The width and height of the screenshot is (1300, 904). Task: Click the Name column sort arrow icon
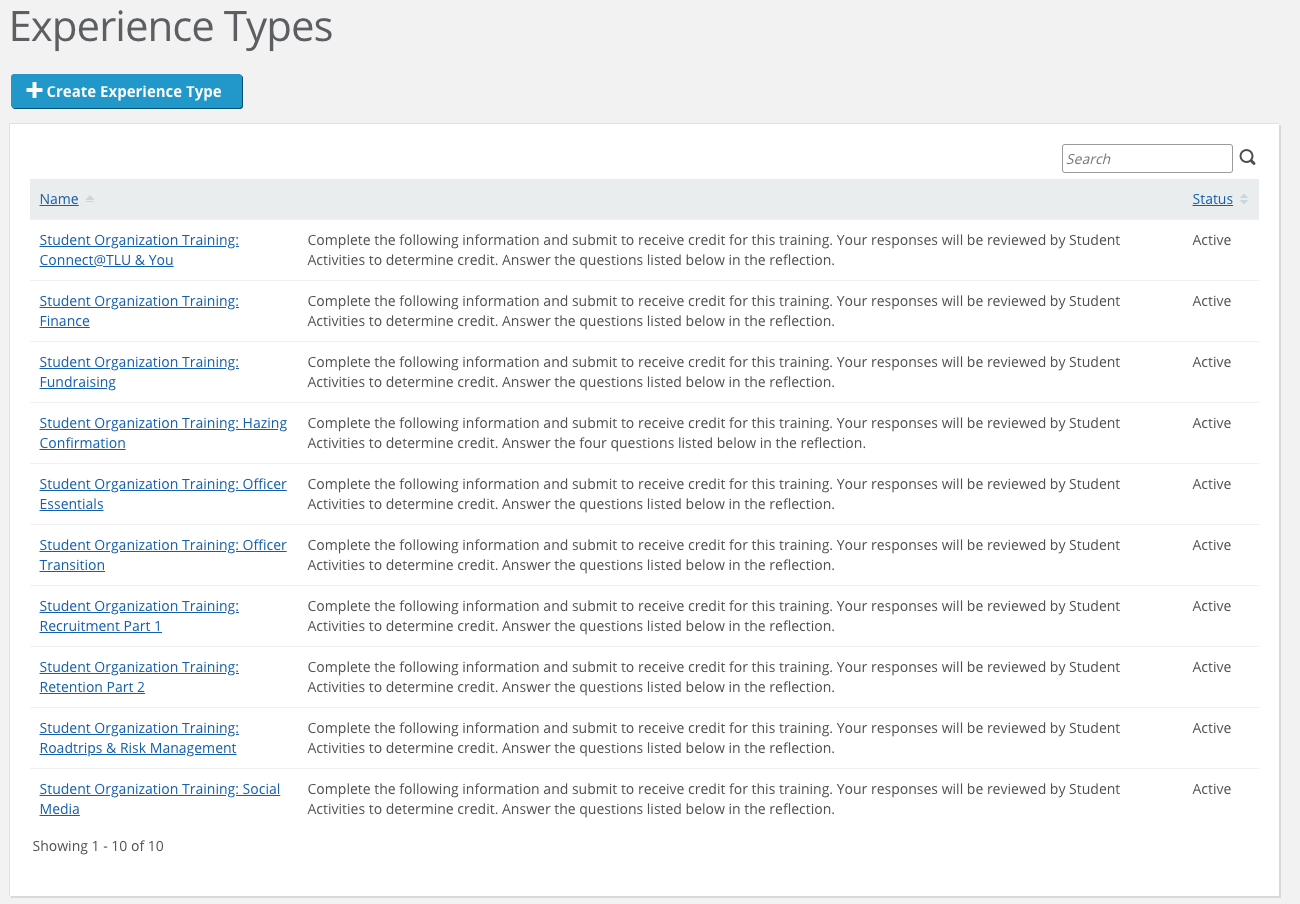click(90, 199)
